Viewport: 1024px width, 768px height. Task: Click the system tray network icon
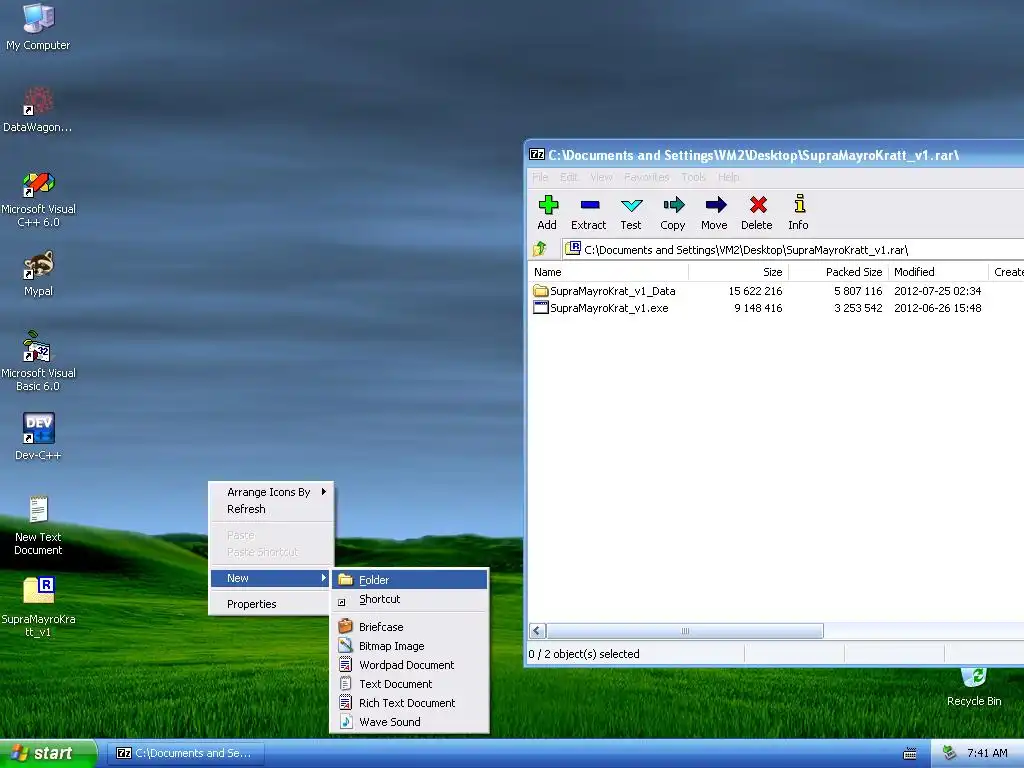[949, 753]
